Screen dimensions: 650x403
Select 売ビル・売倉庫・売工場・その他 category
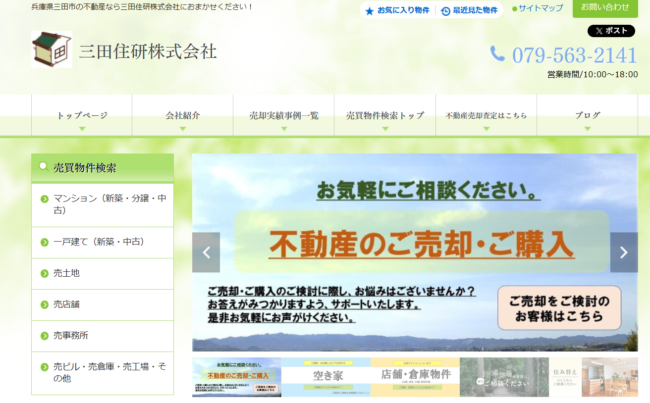tap(102, 373)
